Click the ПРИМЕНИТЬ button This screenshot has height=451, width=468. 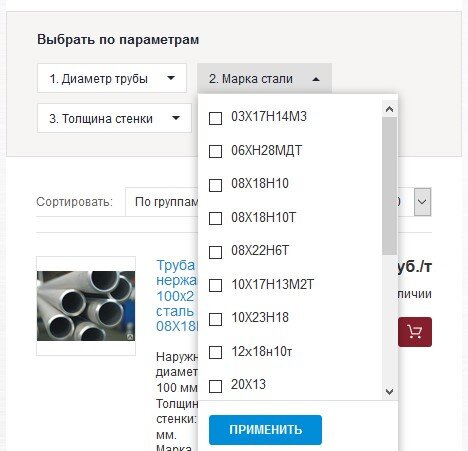(x=265, y=430)
